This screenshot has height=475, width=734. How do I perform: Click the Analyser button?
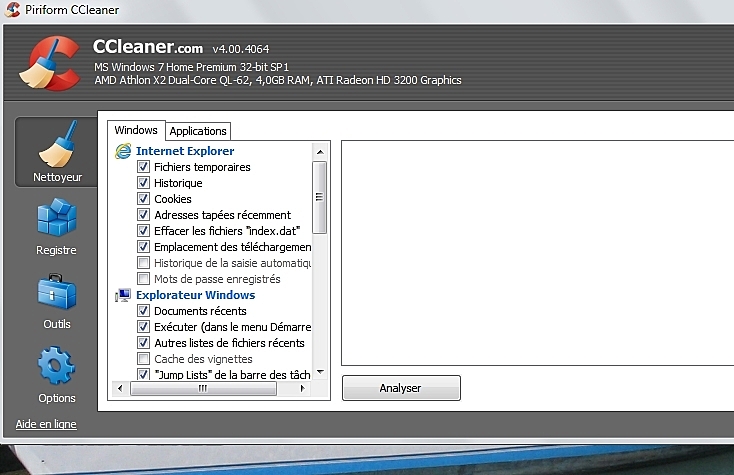(x=401, y=388)
